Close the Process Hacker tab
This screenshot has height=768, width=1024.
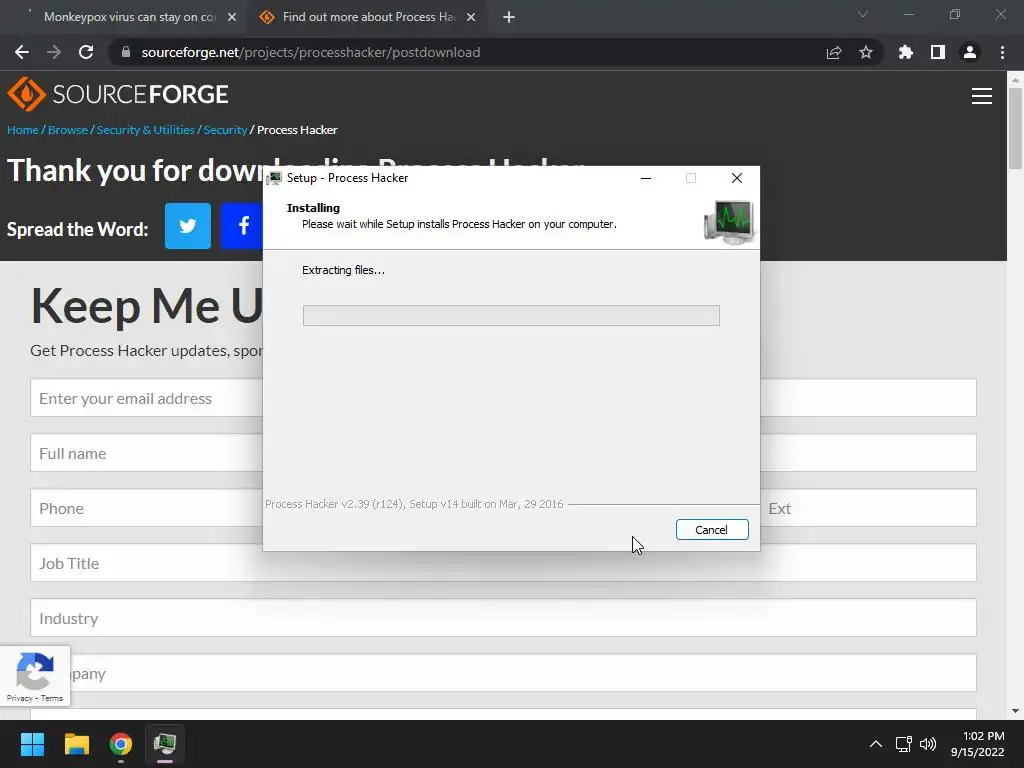pyautogui.click(x=471, y=17)
